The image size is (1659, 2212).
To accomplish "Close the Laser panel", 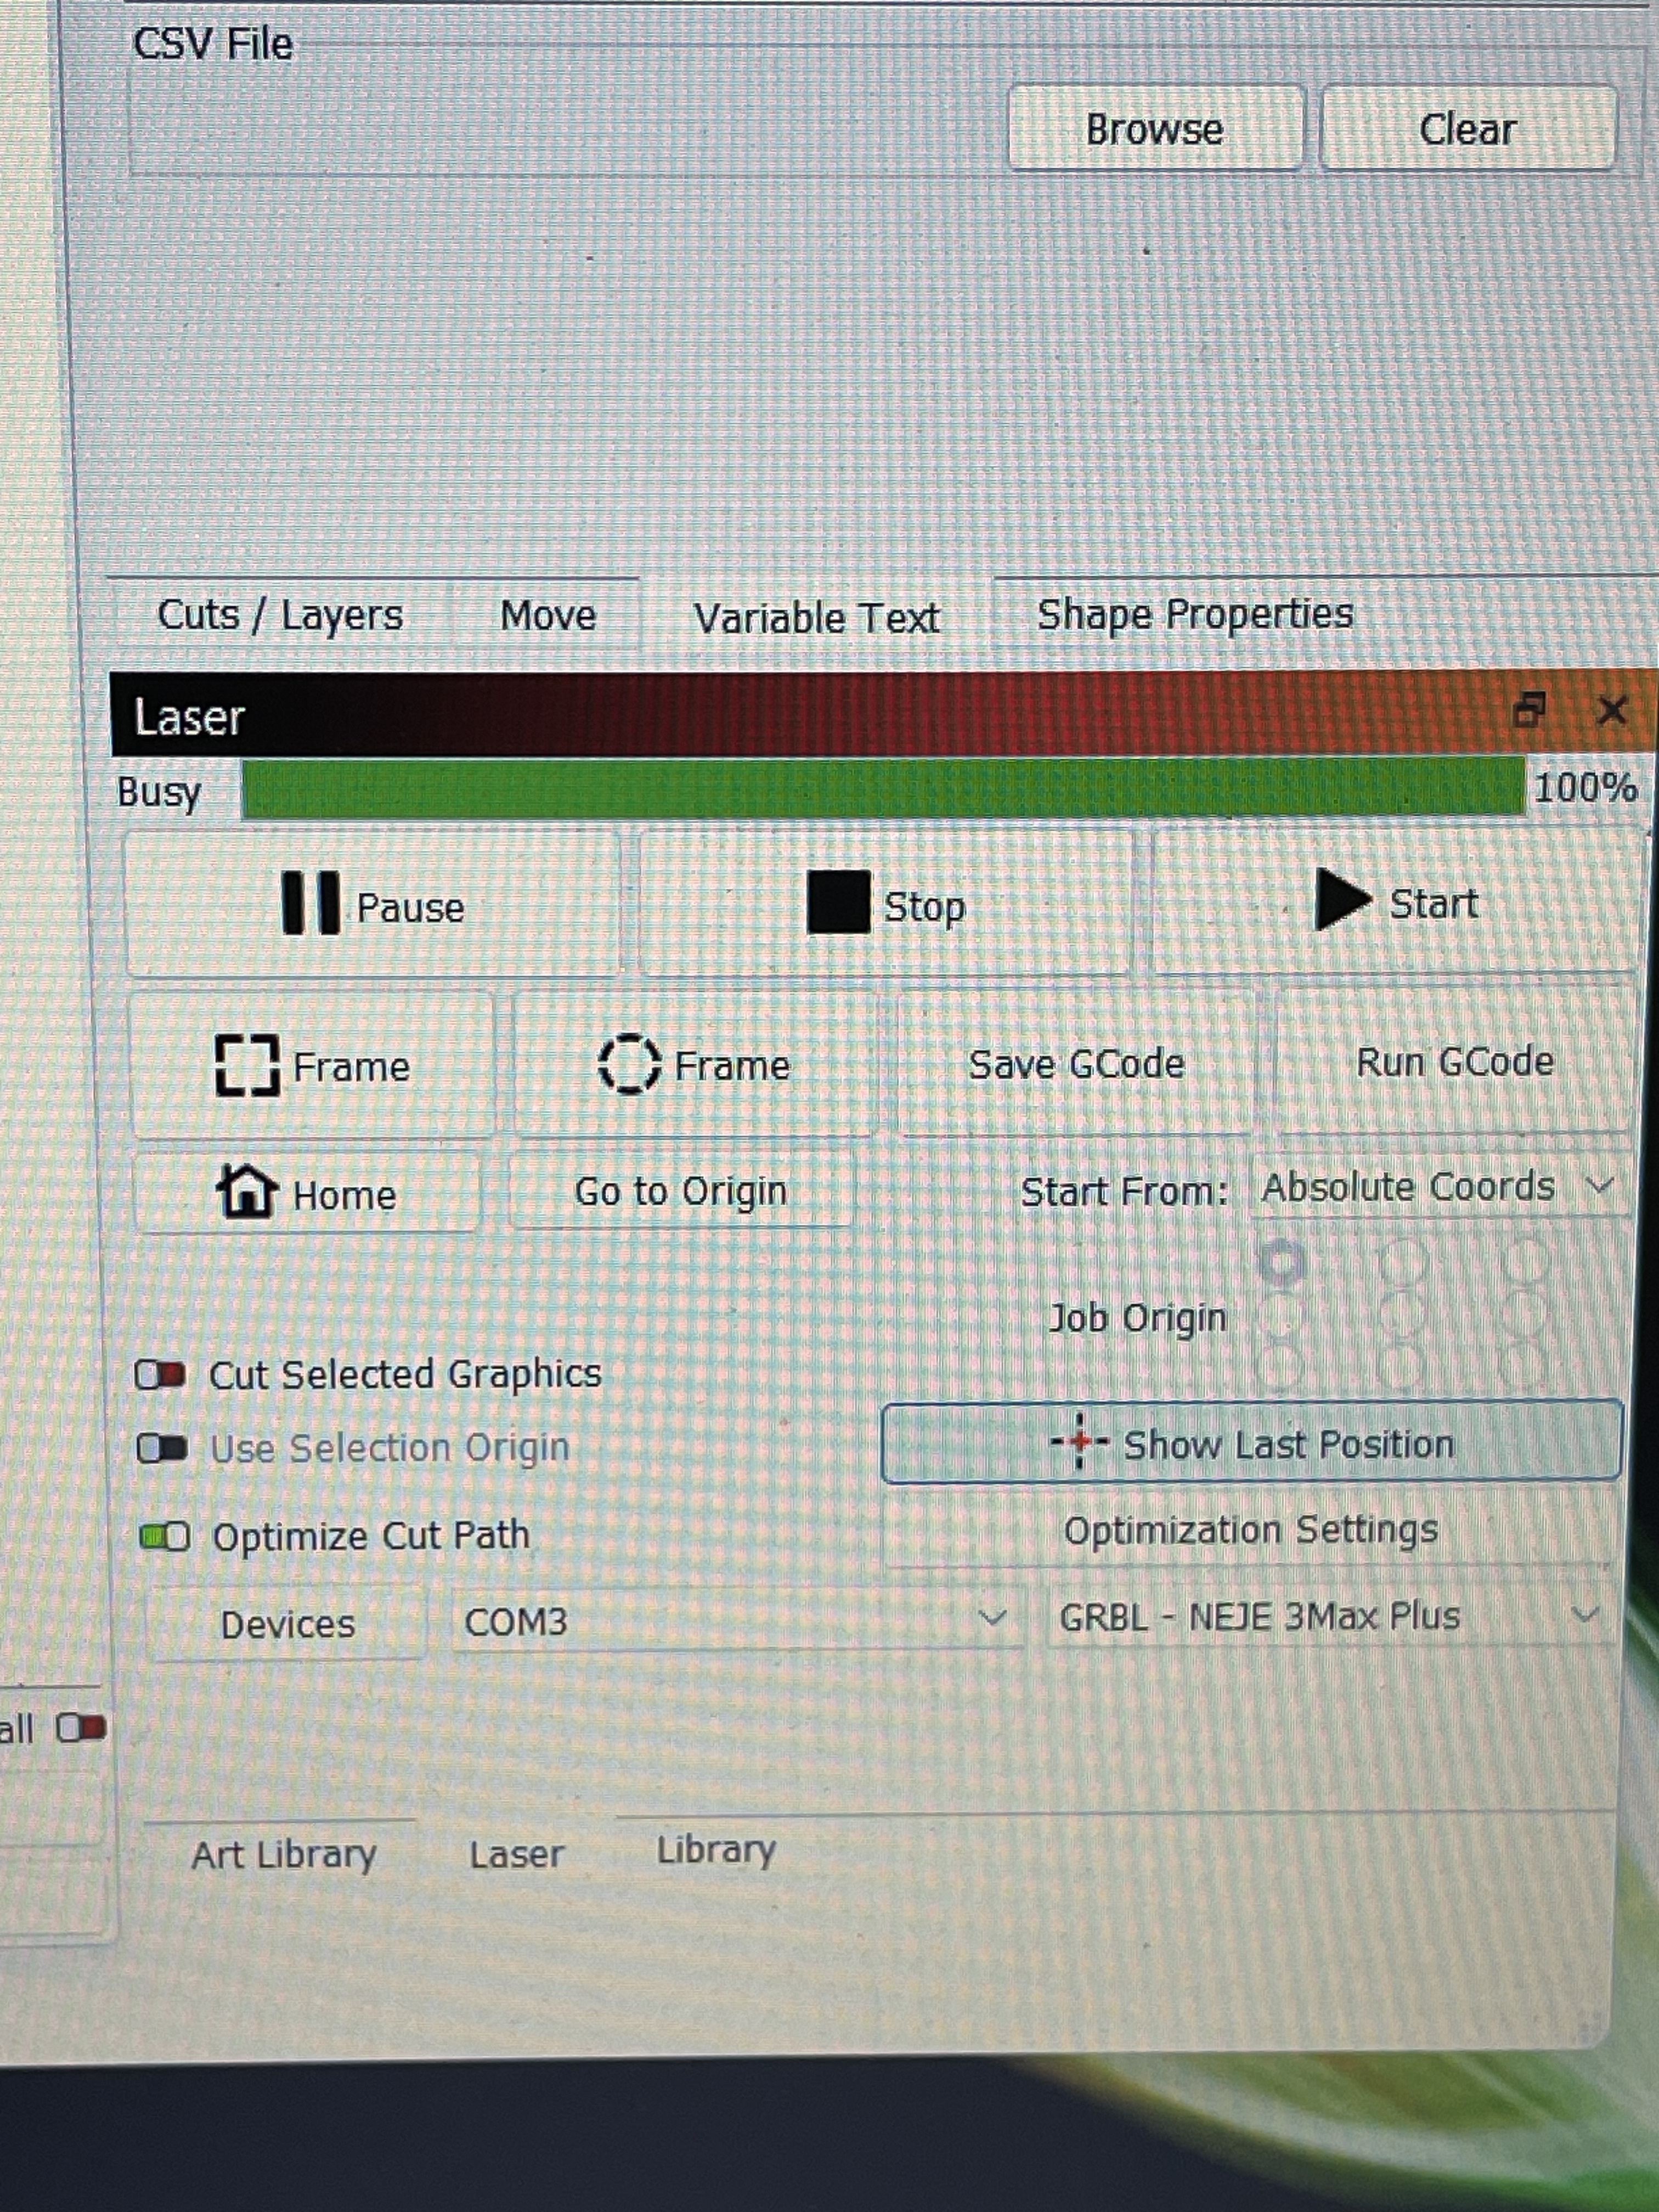I will click(1611, 711).
